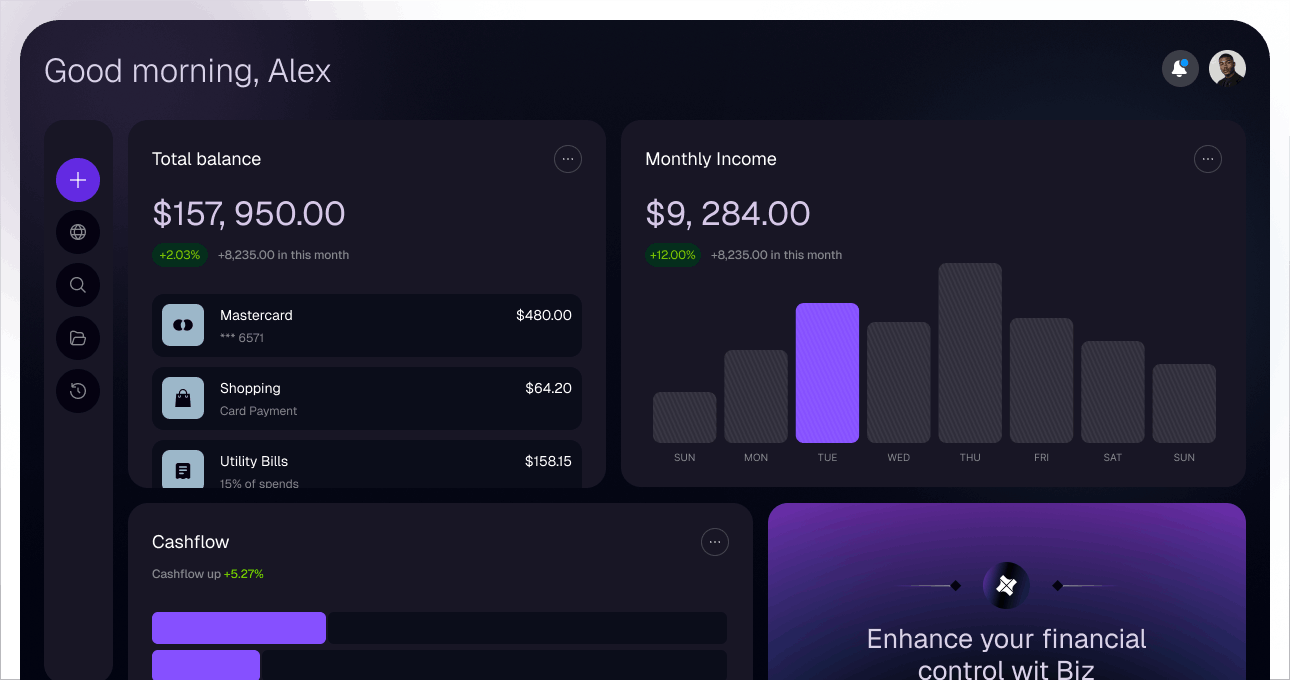Click the +12.00% badge under Monthly Income
Viewport: 1290px width, 680px height.
(x=673, y=255)
